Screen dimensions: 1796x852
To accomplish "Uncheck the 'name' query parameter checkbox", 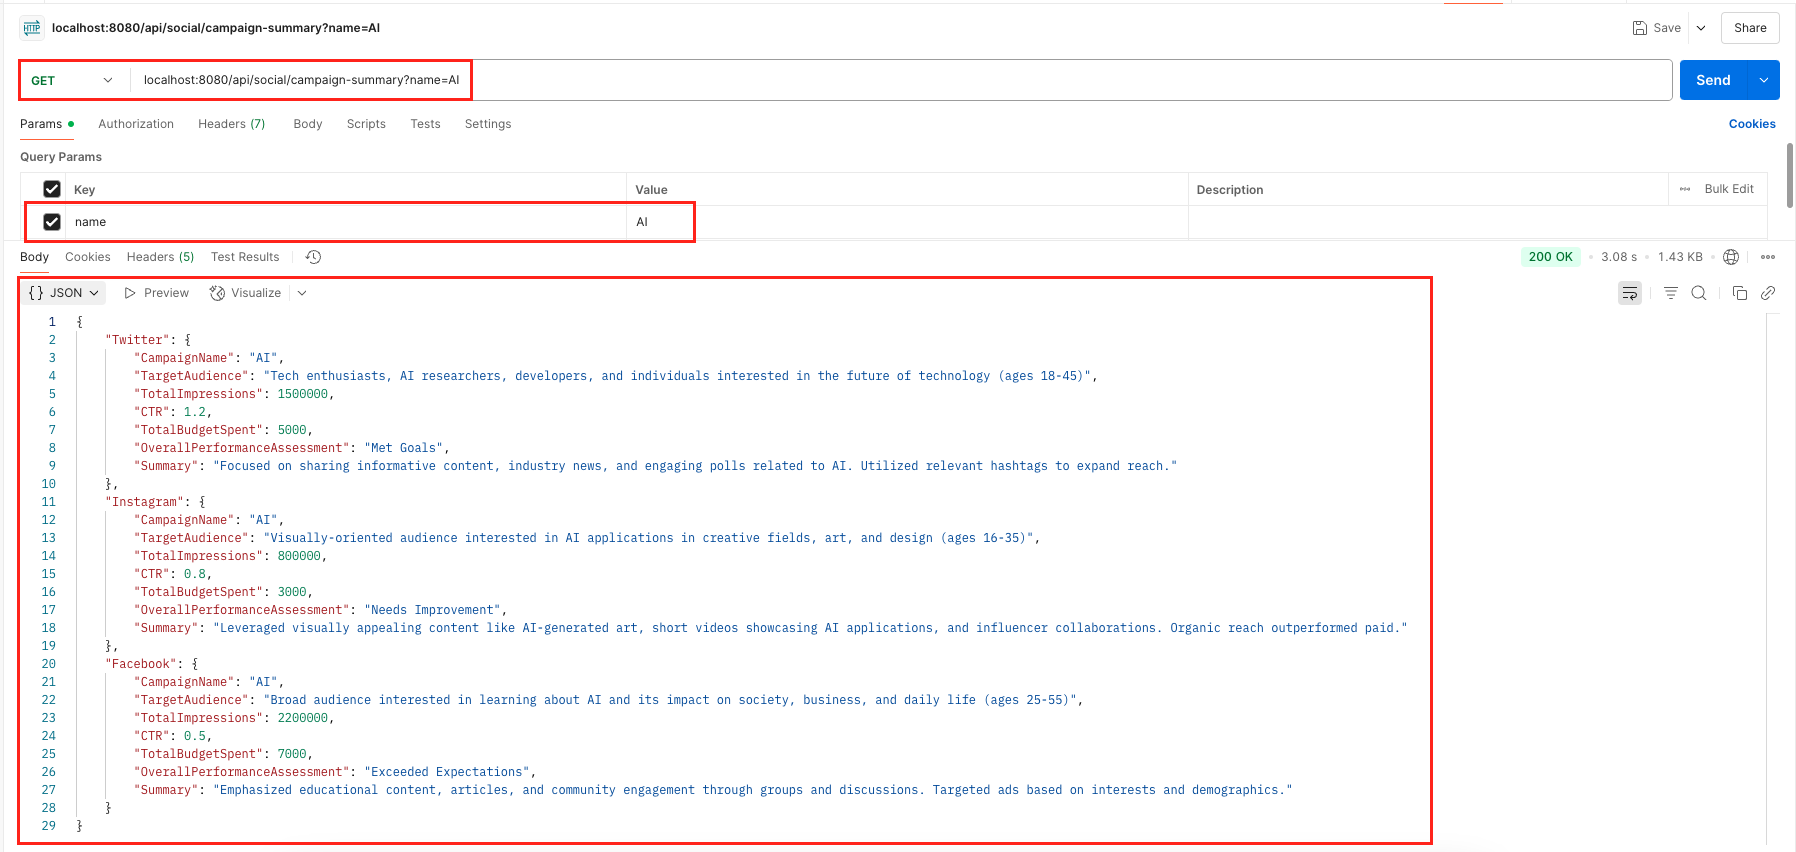I will pyautogui.click(x=52, y=222).
